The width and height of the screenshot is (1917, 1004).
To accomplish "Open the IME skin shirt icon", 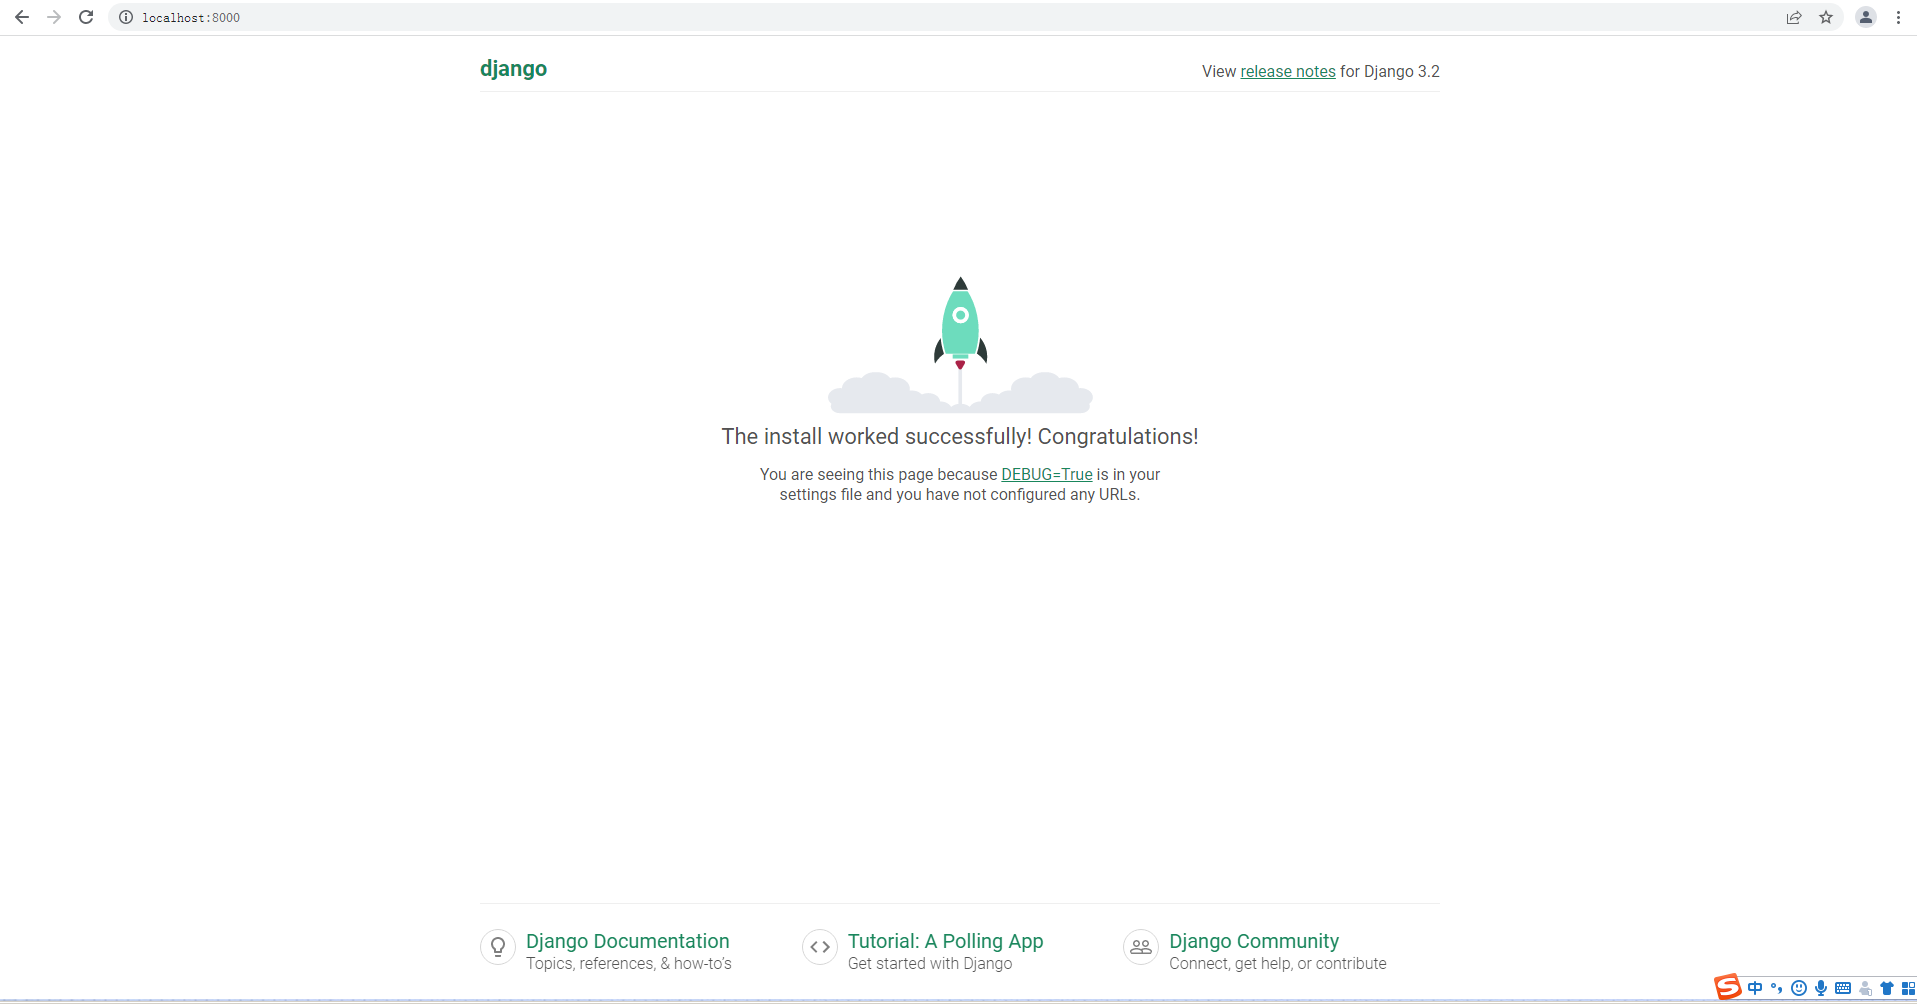I will 1887,988.
